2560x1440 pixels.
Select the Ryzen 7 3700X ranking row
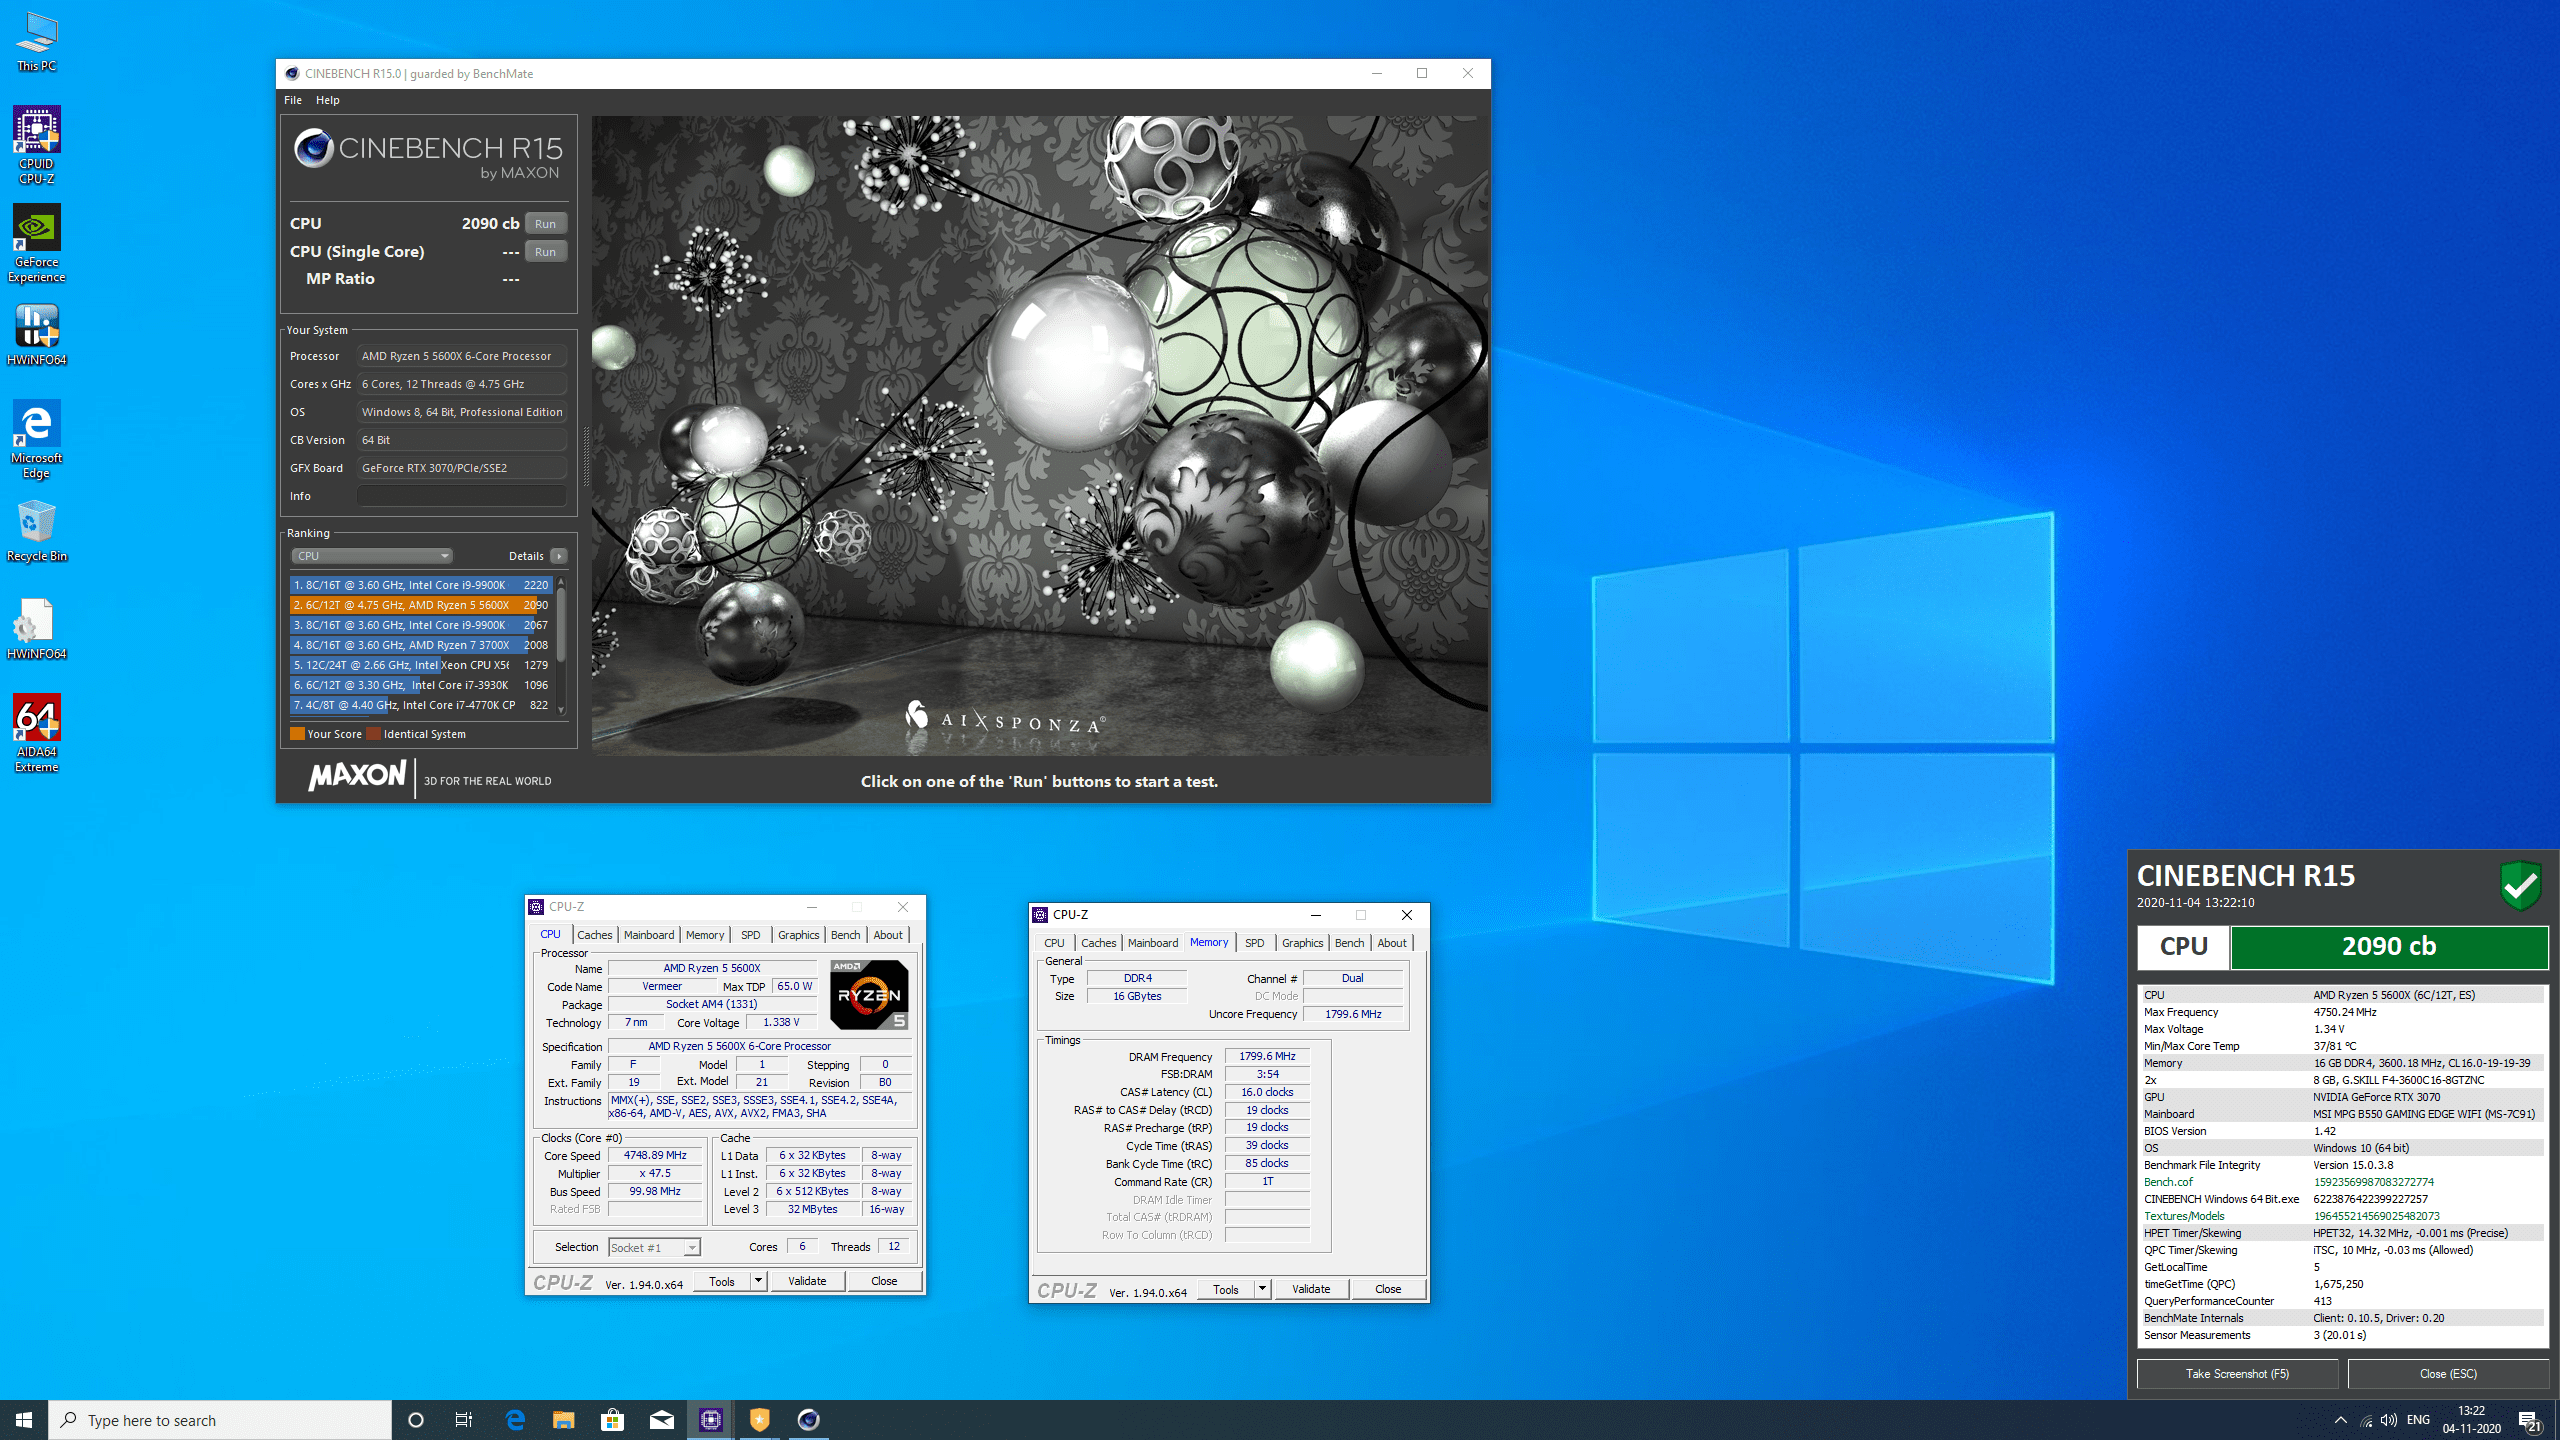421,645
